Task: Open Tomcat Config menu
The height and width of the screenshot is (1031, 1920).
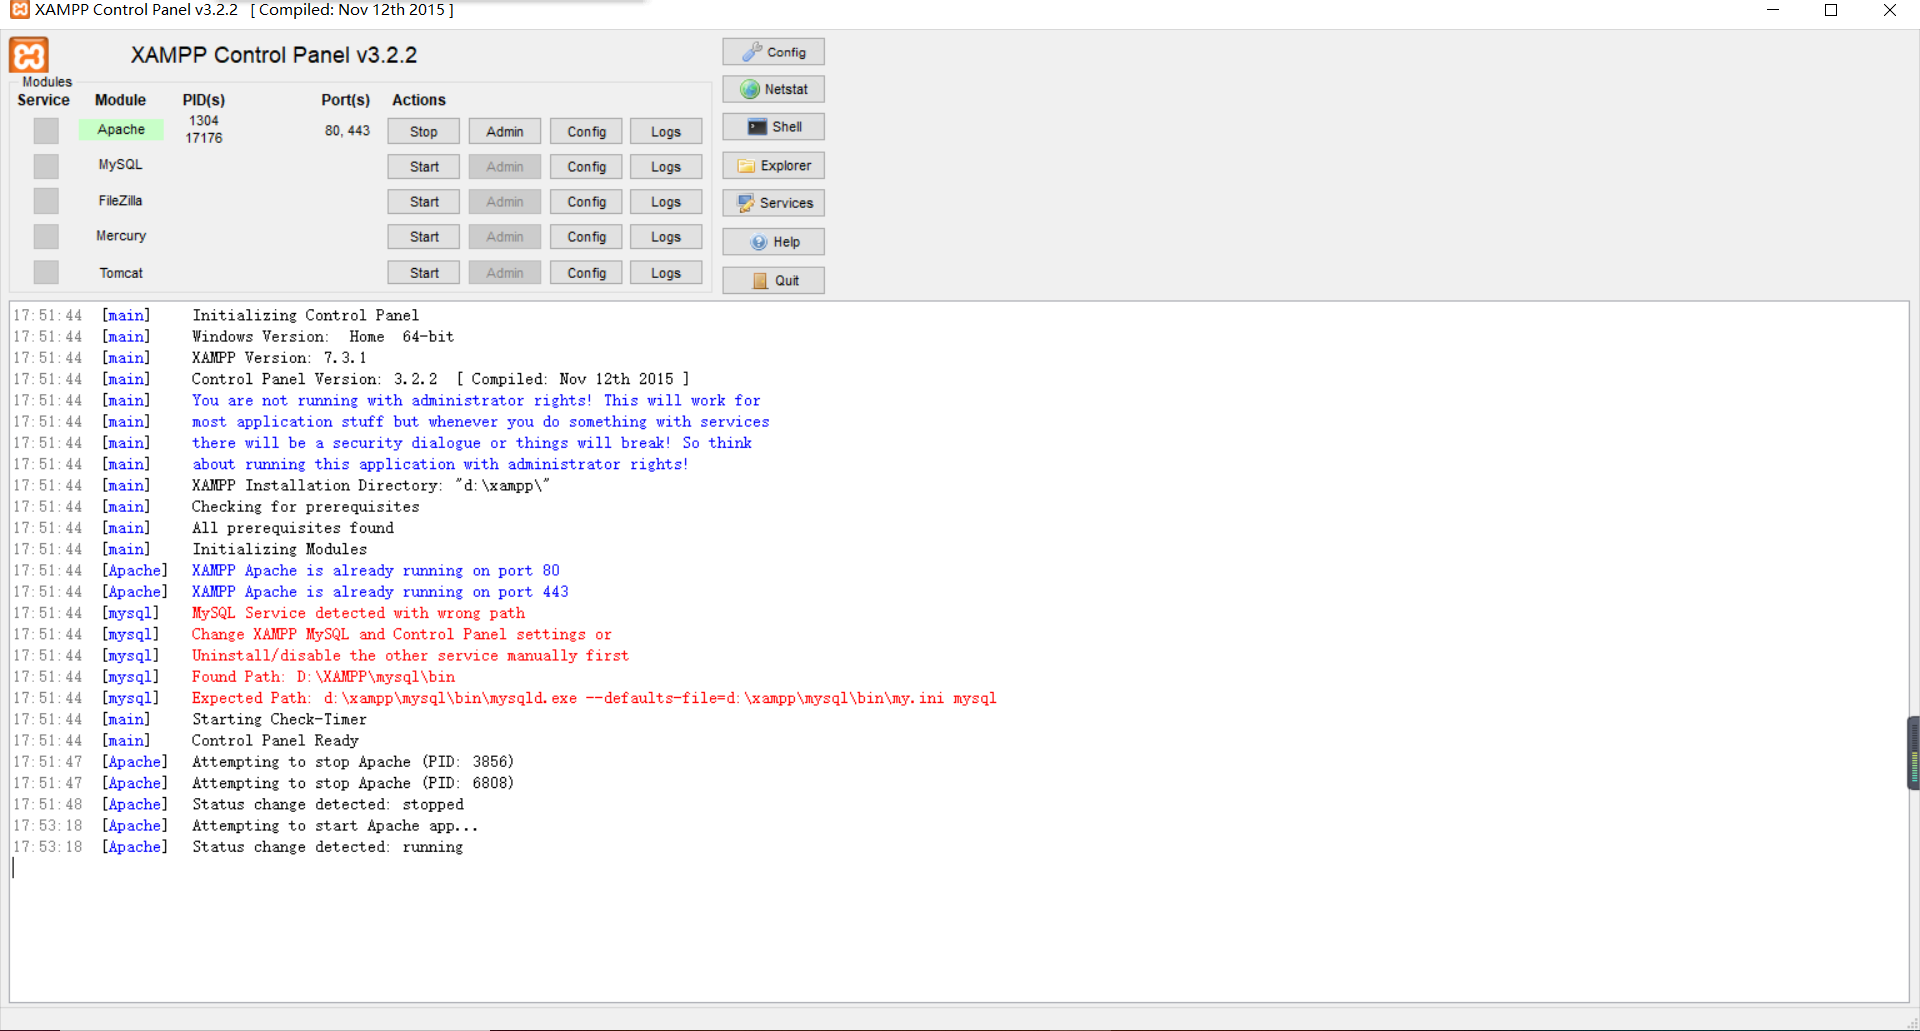Action: coord(586,273)
